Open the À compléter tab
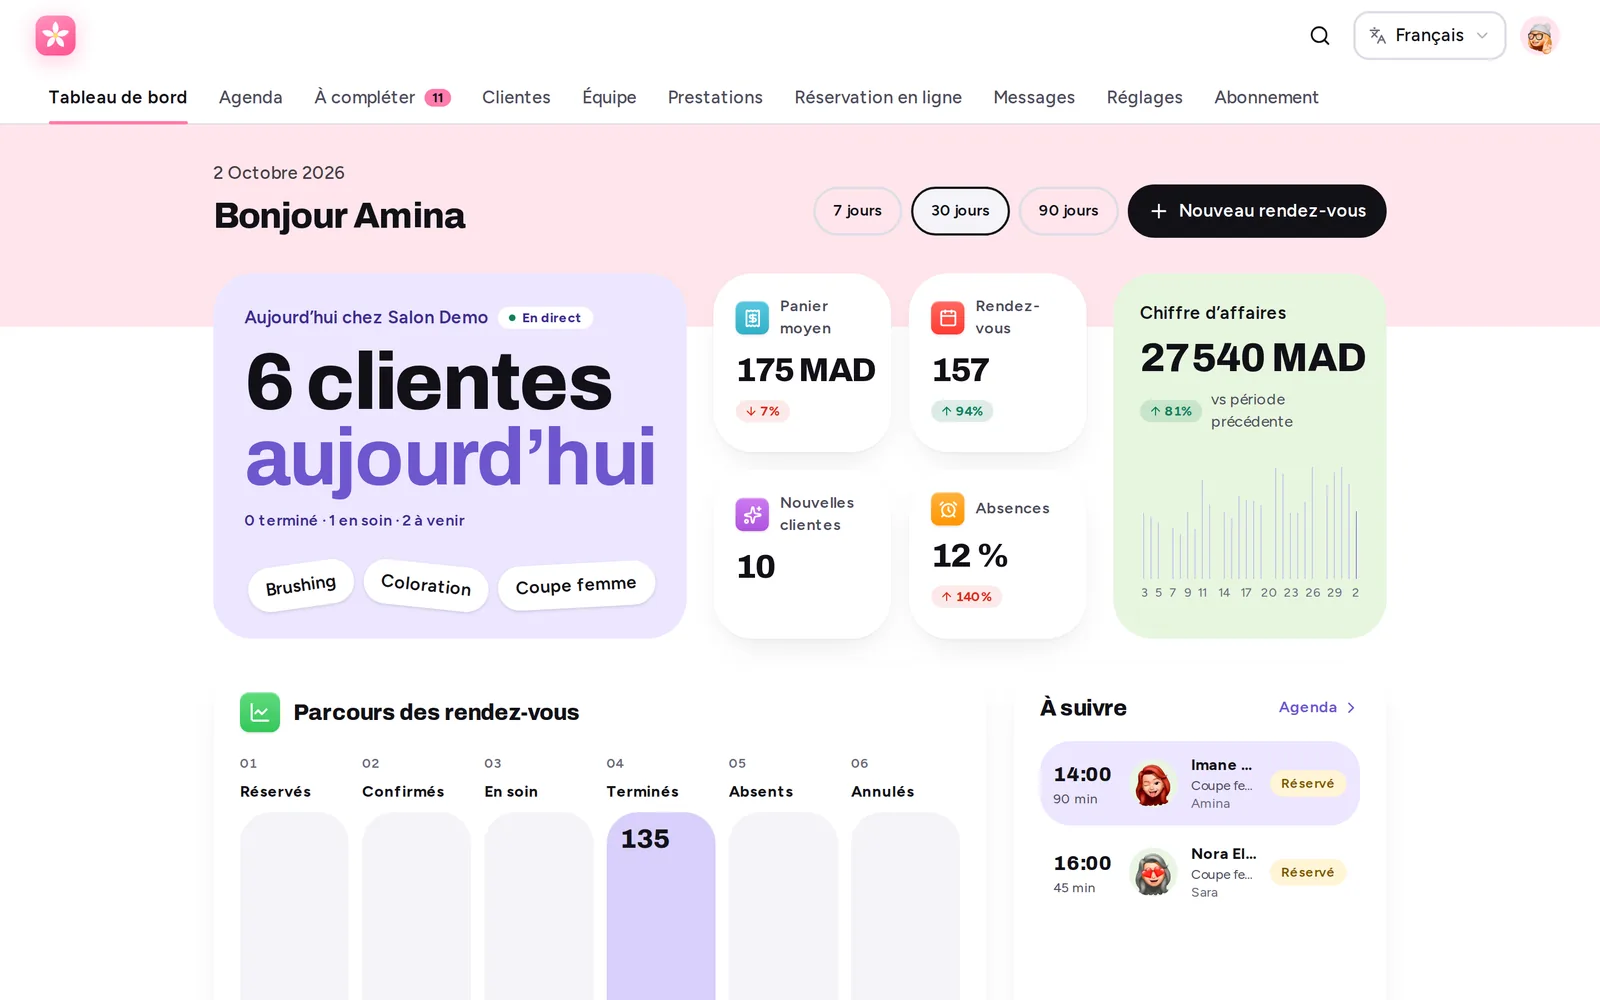The image size is (1600, 1000). pyautogui.click(x=382, y=97)
